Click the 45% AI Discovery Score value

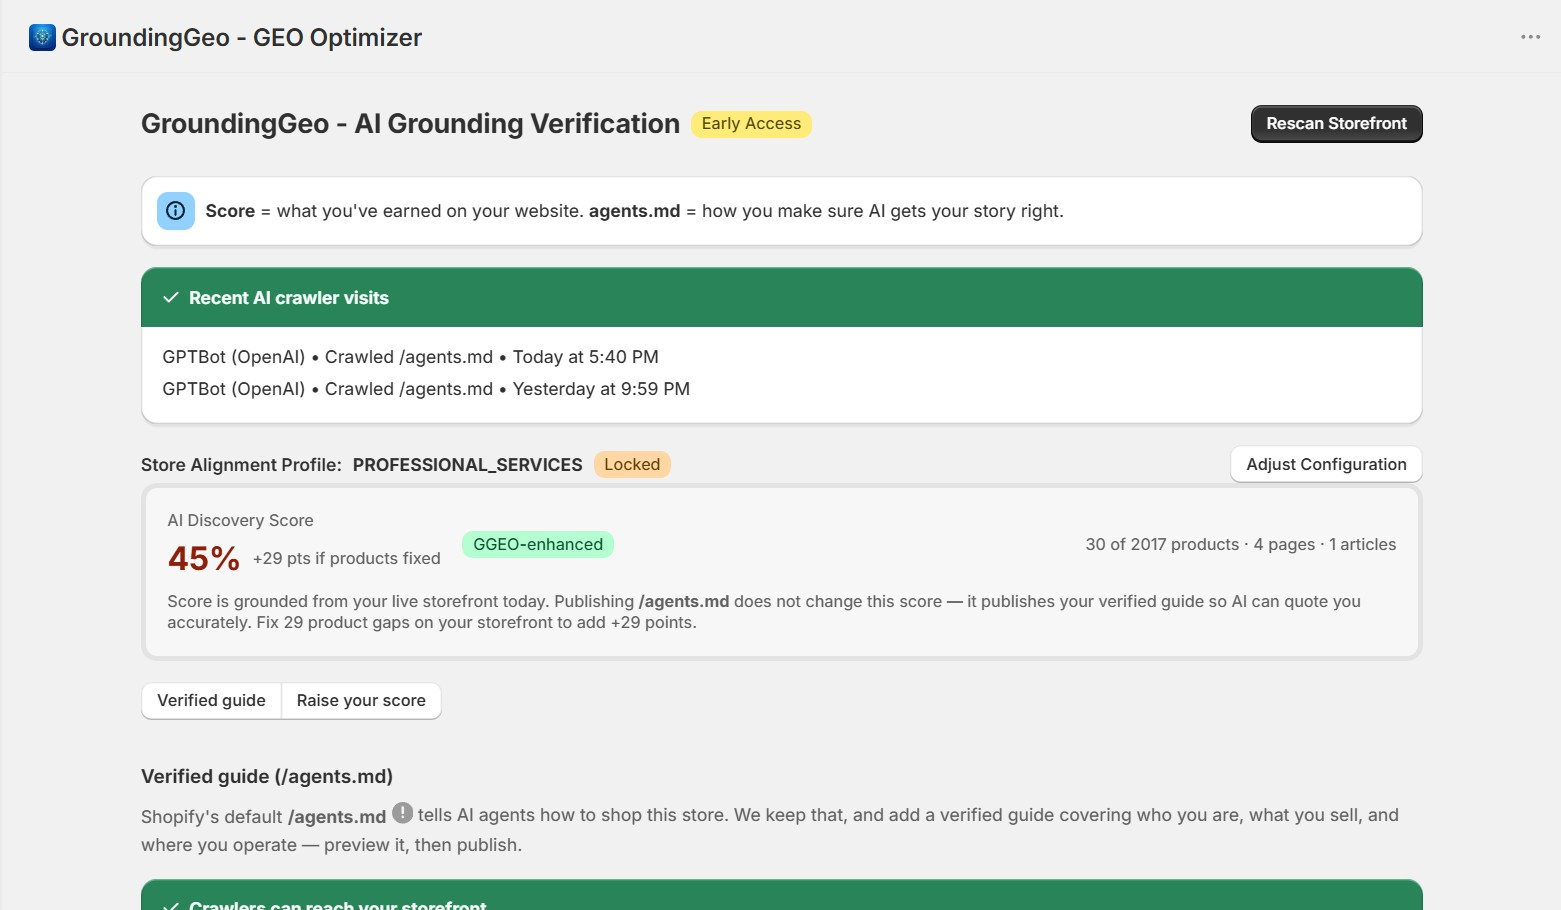point(204,558)
